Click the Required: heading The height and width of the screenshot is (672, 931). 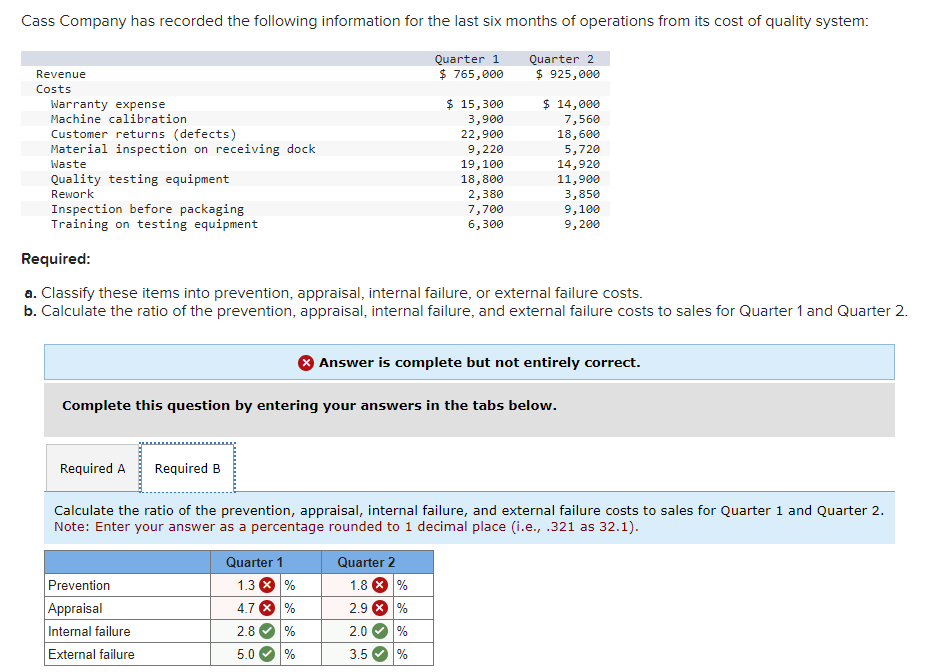(56, 259)
